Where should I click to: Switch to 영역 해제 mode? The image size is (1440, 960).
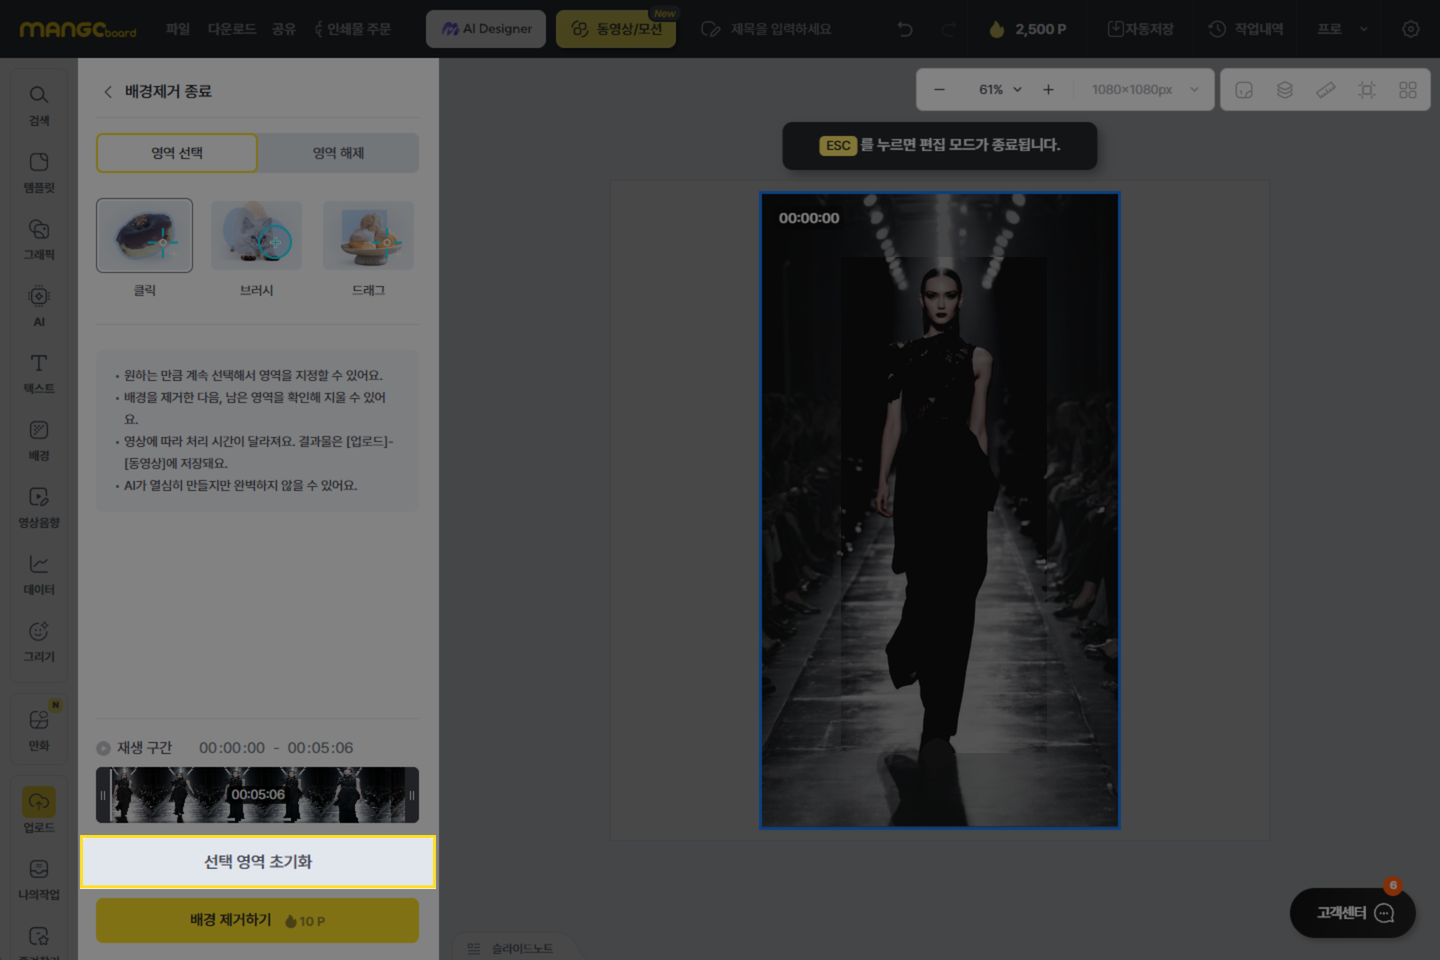pyautogui.click(x=338, y=153)
